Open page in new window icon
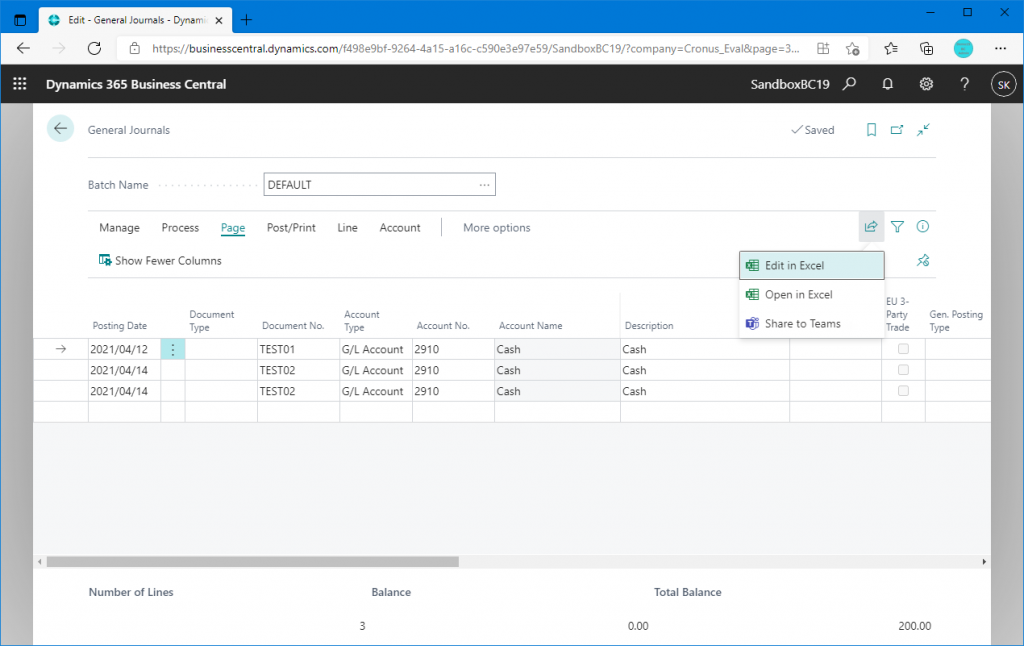This screenshot has width=1024, height=646. coord(897,130)
